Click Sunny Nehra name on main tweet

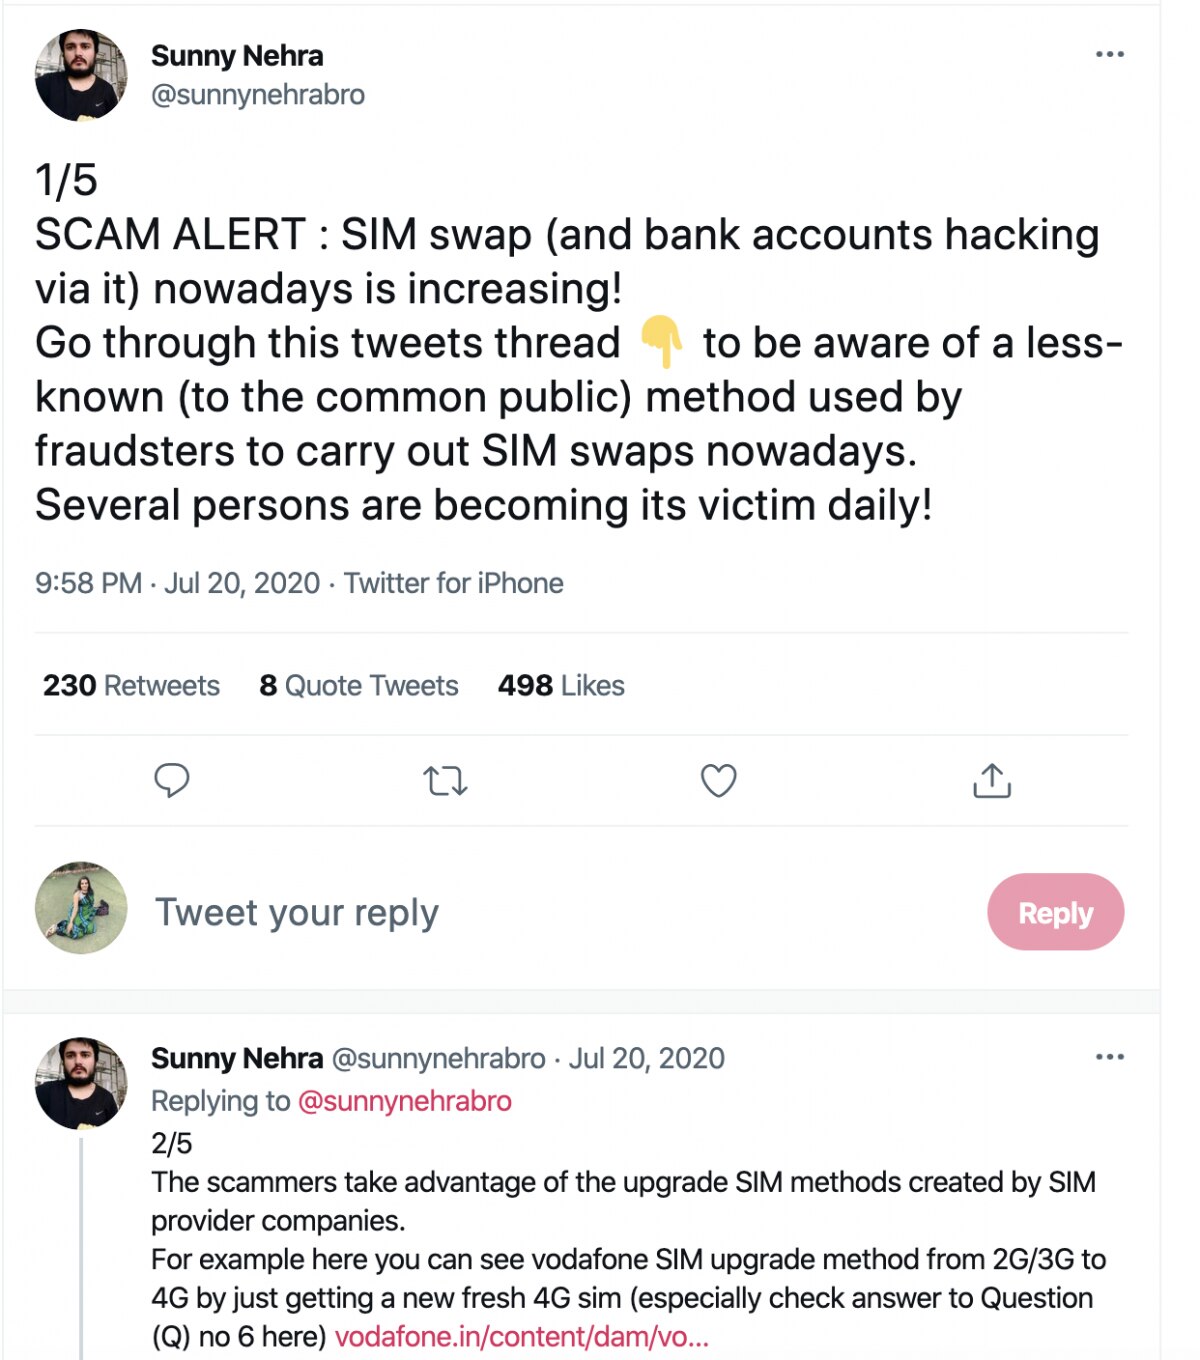[237, 56]
